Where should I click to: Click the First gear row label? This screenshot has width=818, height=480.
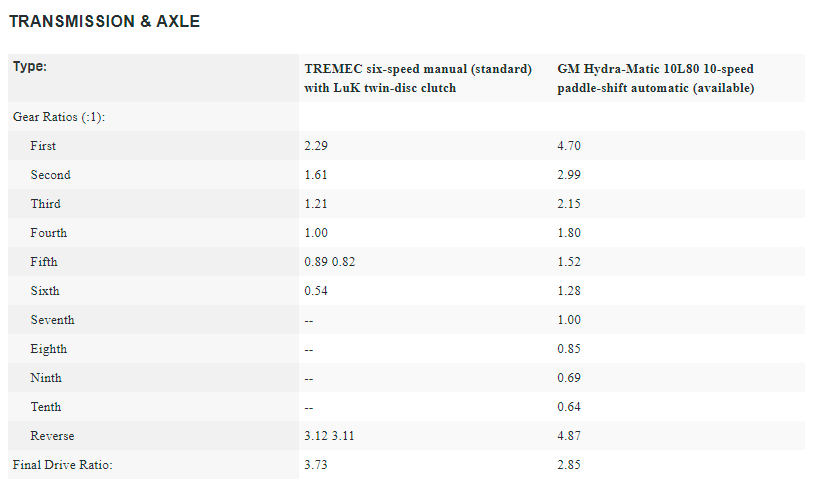click(x=43, y=146)
